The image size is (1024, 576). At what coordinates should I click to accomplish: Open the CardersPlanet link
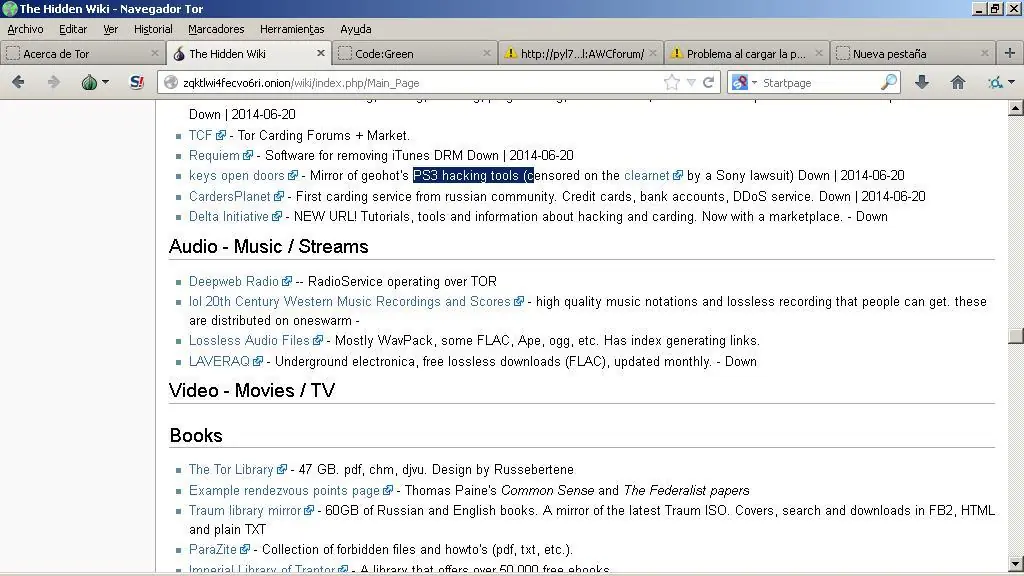click(x=229, y=197)
